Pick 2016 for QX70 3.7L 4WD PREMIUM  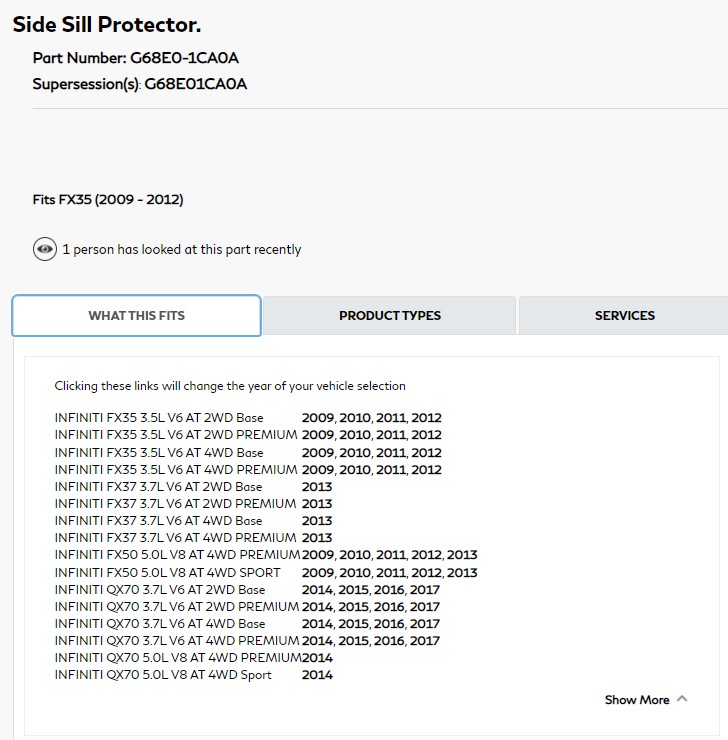pyautogui.click(x=390, y=641)
